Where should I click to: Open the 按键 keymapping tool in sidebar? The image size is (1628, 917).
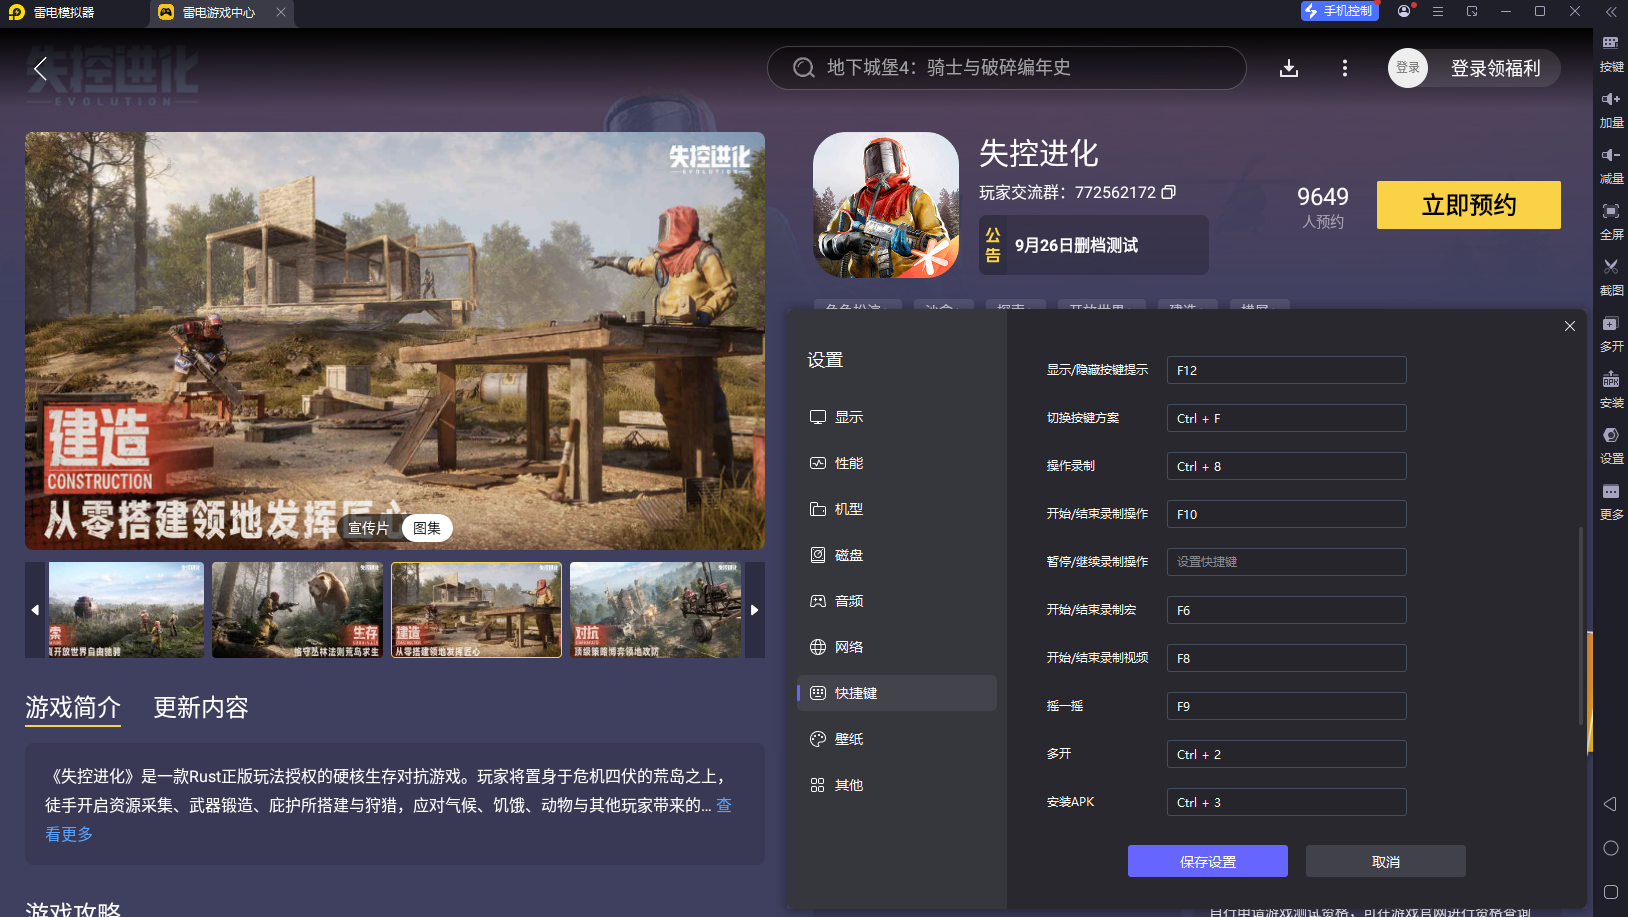point(1611,53)
